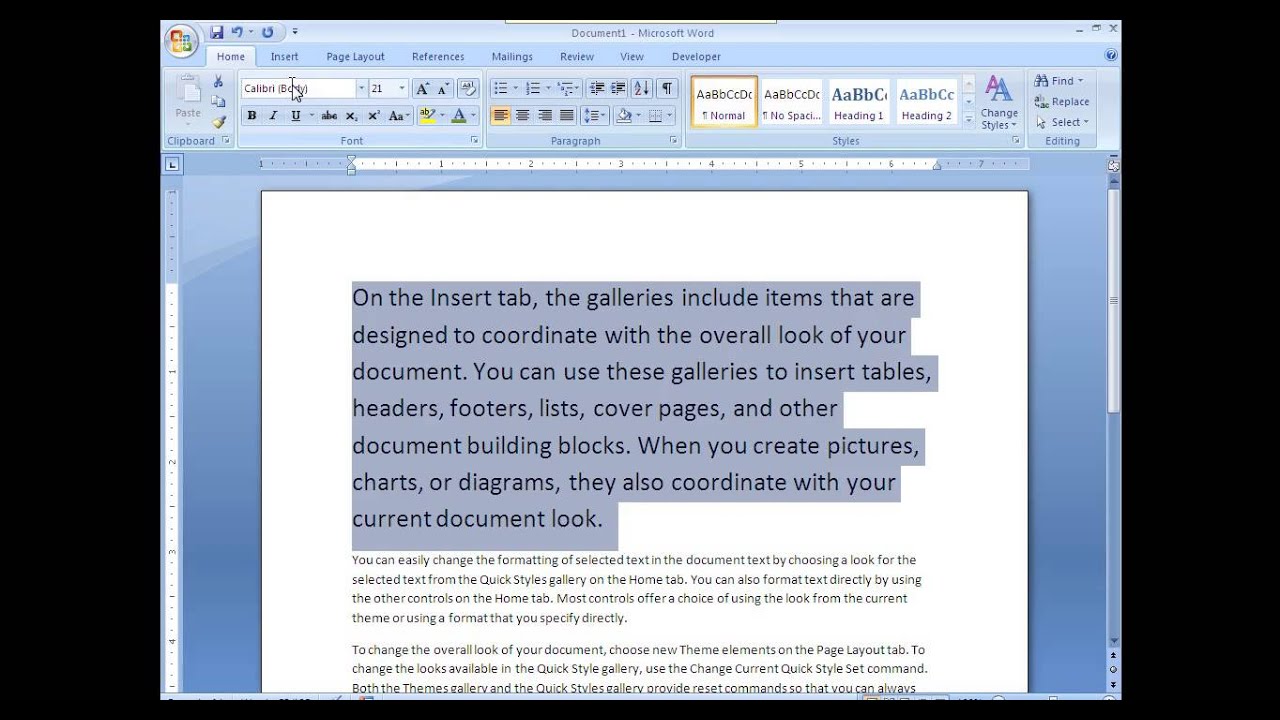The width and height of the screenshot is (1280, 720).
Task: Open the Select dropdown
Action: click(x=1061, y=122)
